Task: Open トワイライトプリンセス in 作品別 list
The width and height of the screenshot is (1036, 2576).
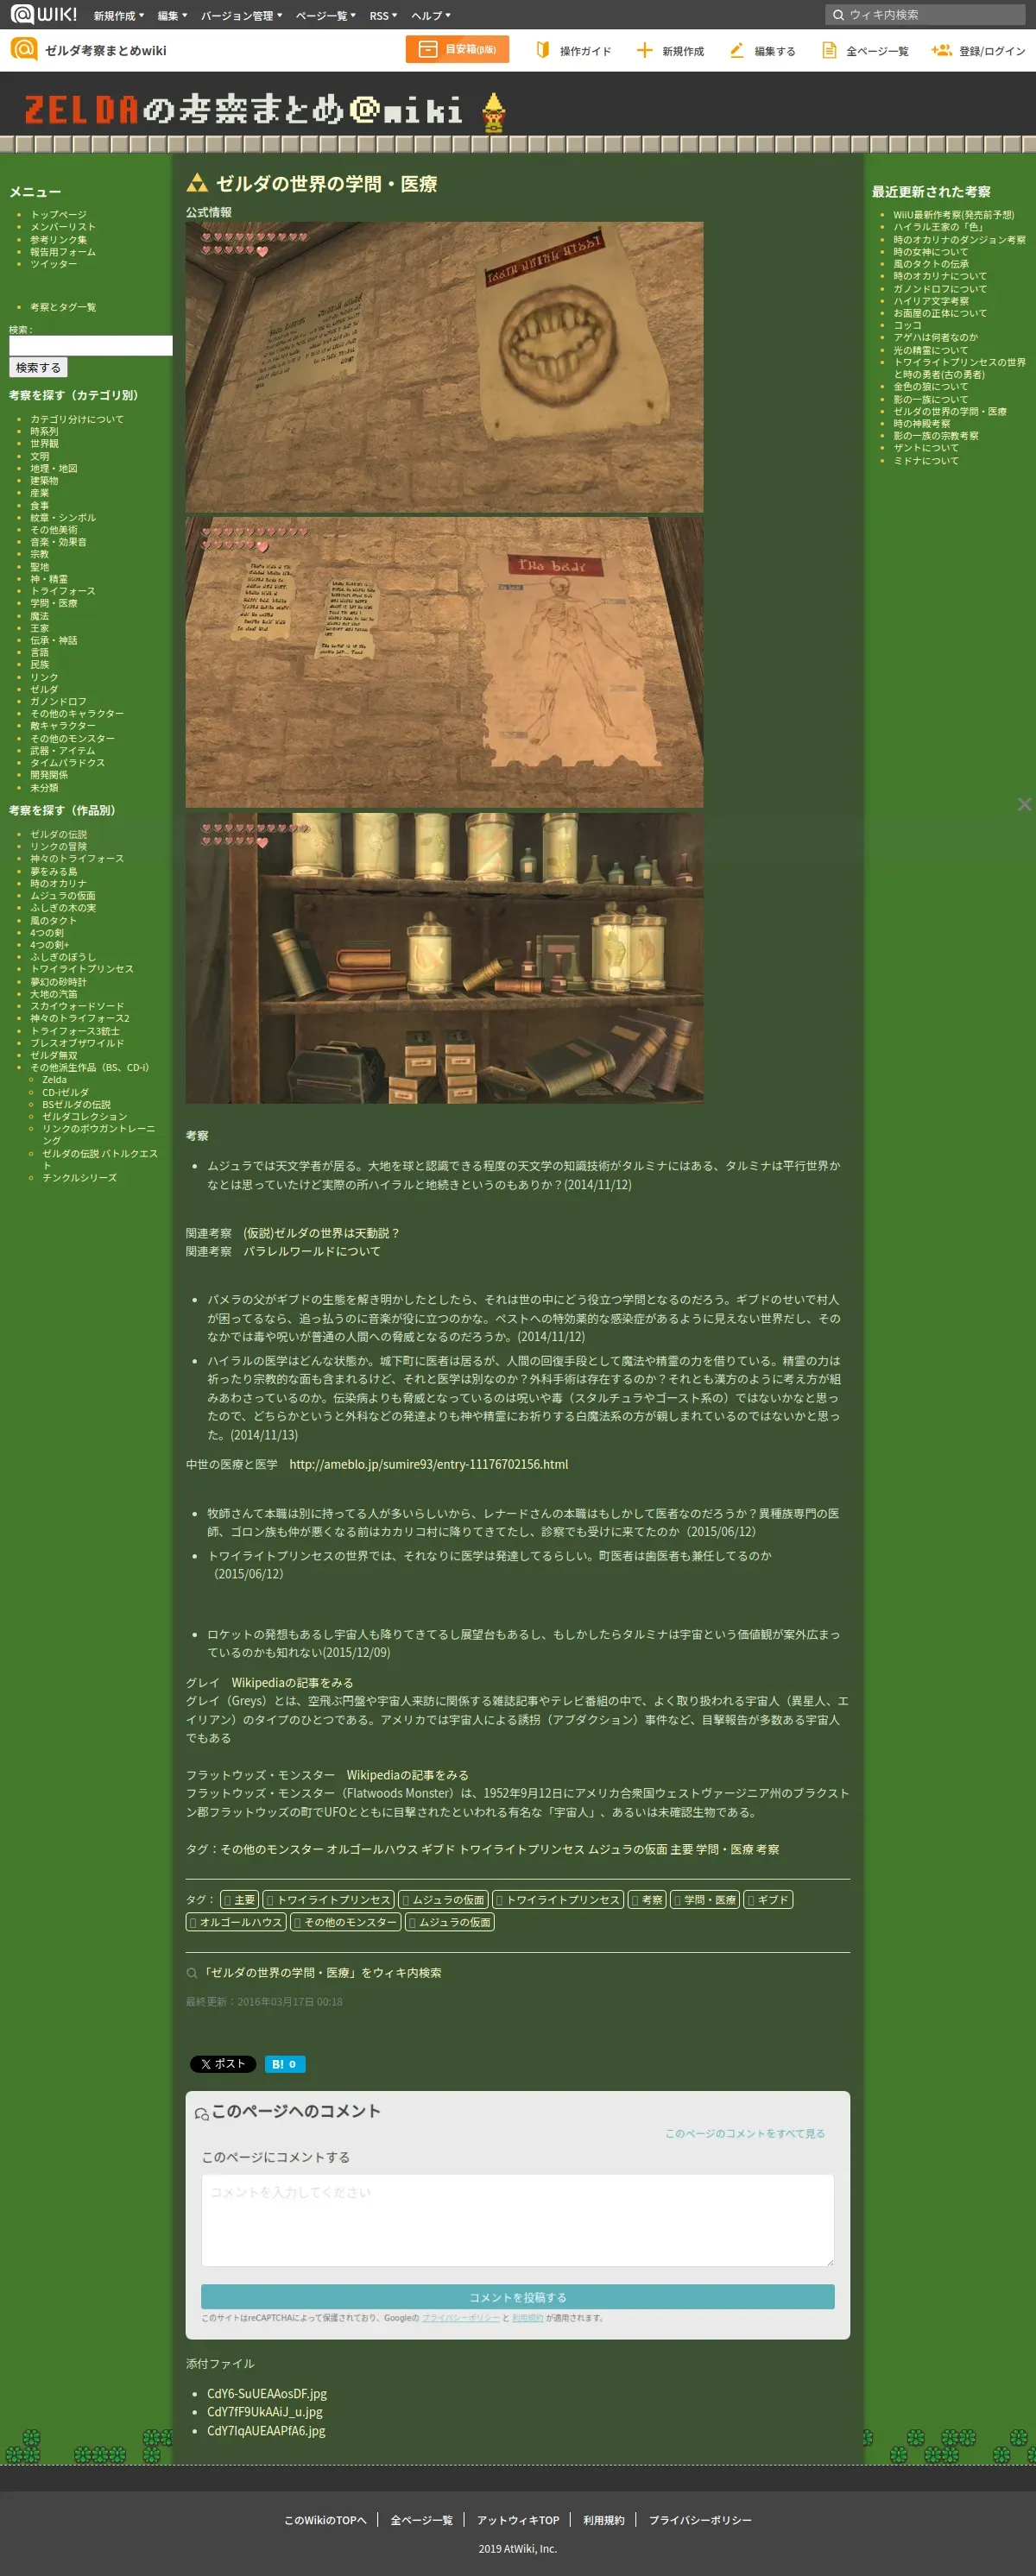Action: pos(81,969)
